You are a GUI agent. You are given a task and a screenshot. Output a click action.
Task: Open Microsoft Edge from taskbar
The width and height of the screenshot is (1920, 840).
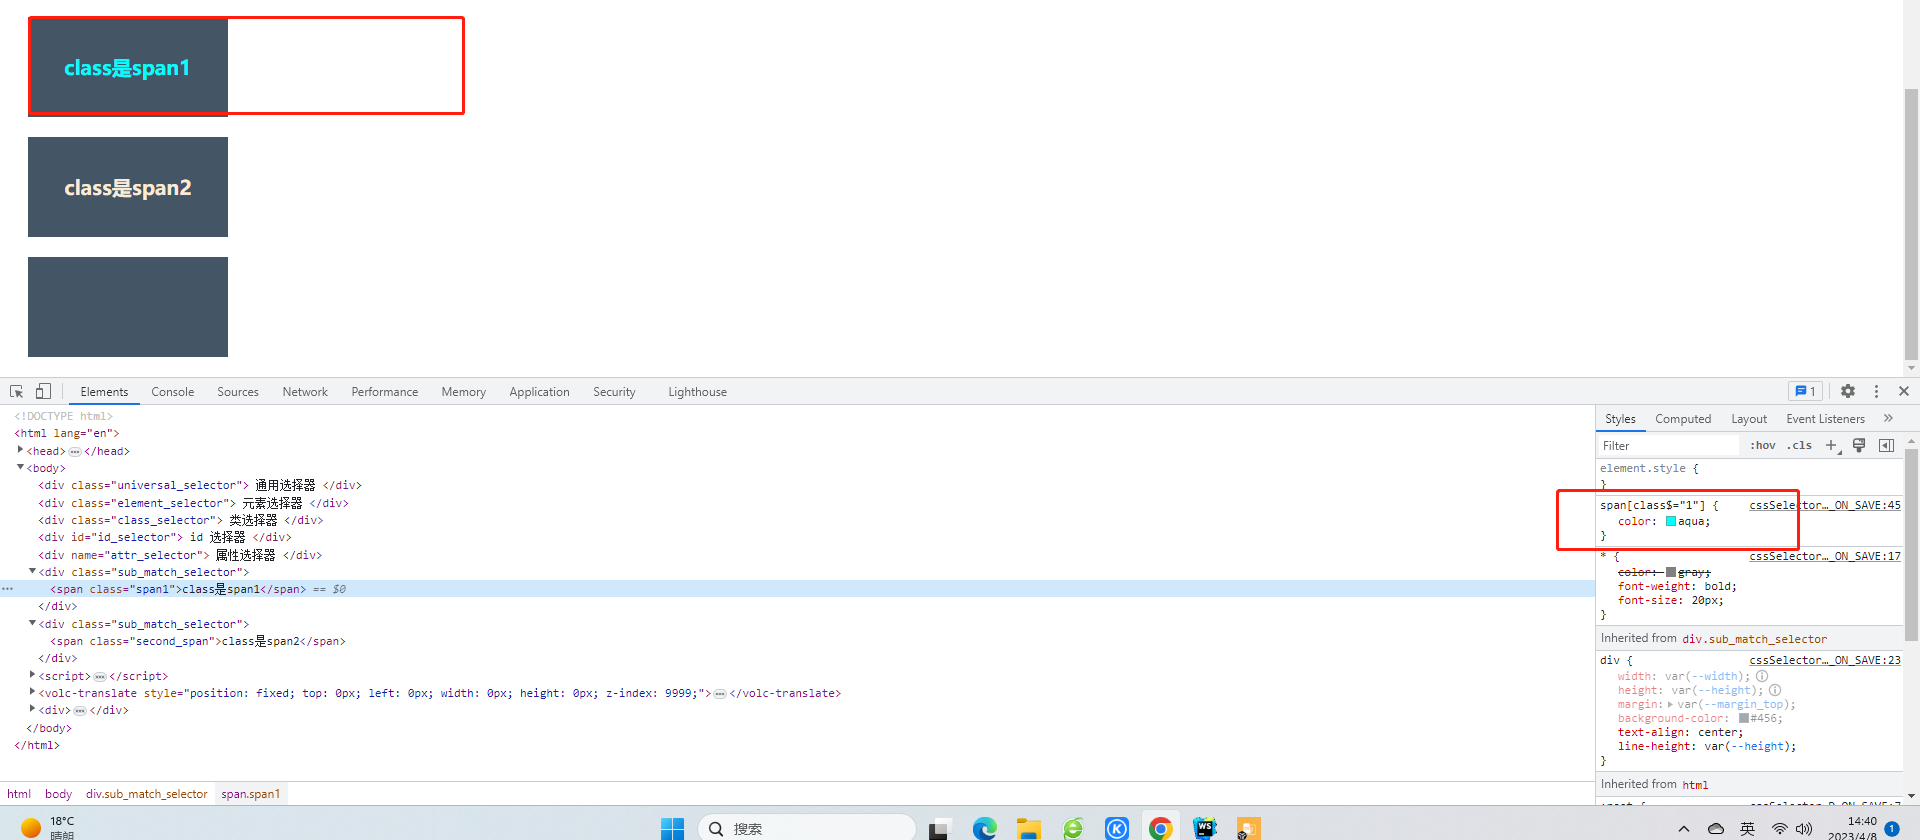pos(985,828)
